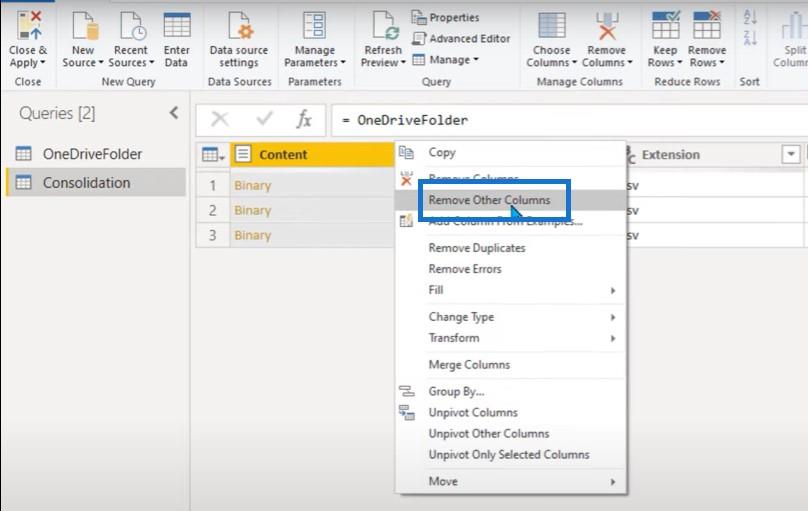The width and height of the screenshot is (808, 511).
Task: Collapse the Queries pane with the chevron
Action: [x=174, y=113]
